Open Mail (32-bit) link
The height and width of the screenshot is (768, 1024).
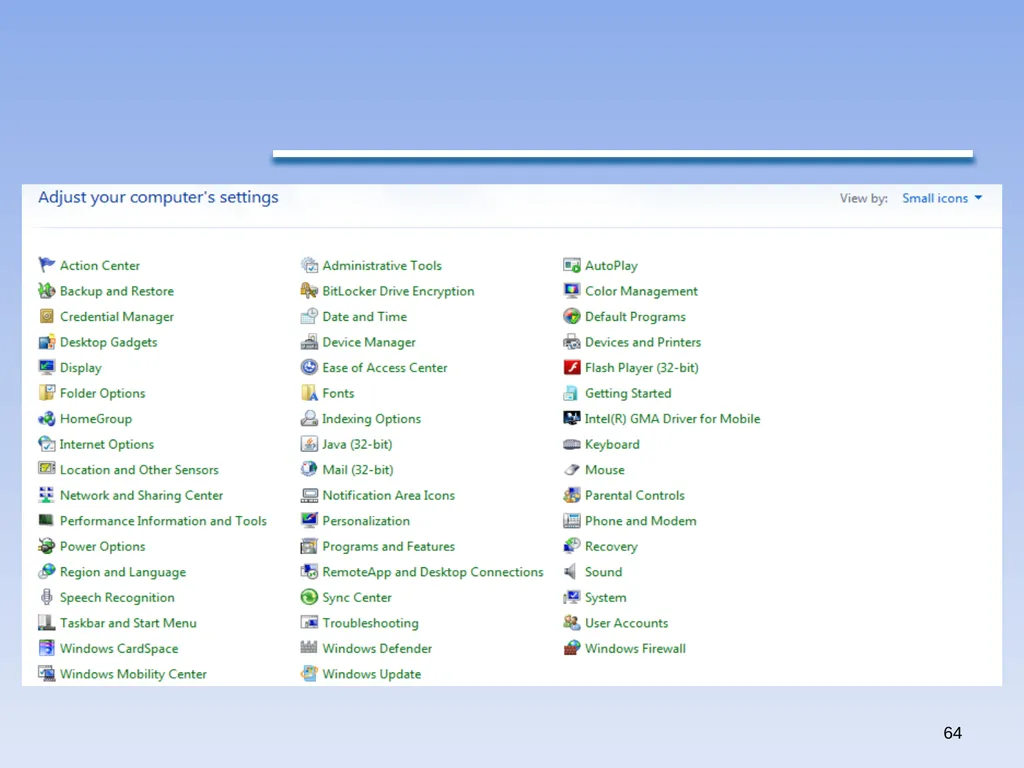358,470
